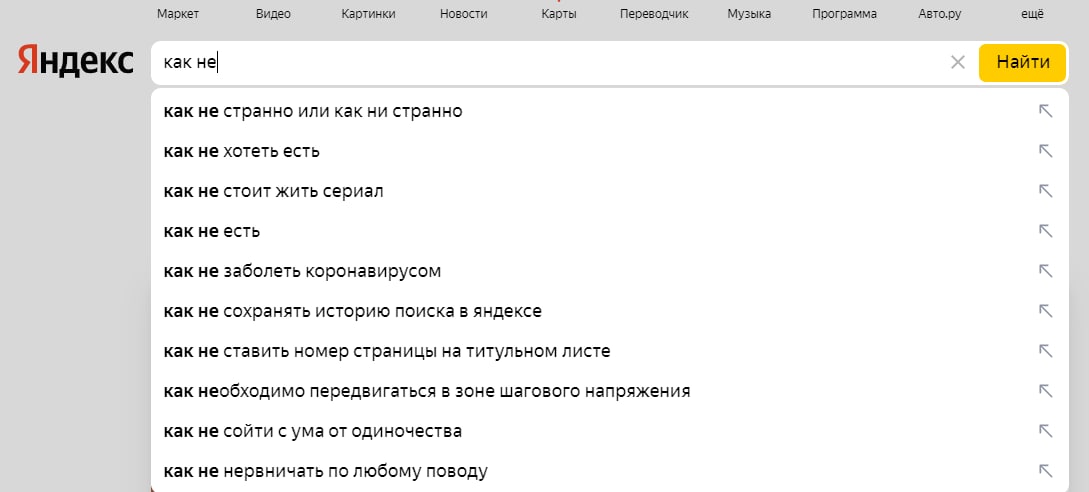
Task: Open the Музыка service link
Action: click(x=749, y=14)
